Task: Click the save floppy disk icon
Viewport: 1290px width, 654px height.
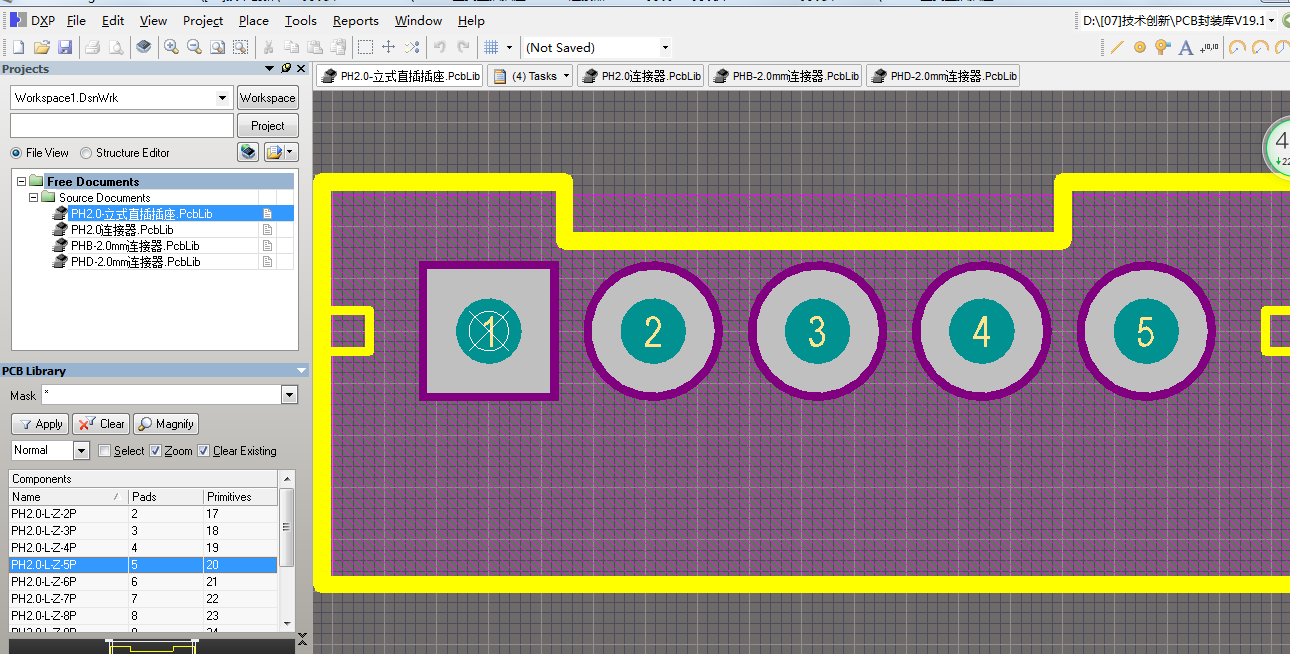Action: 65,47
